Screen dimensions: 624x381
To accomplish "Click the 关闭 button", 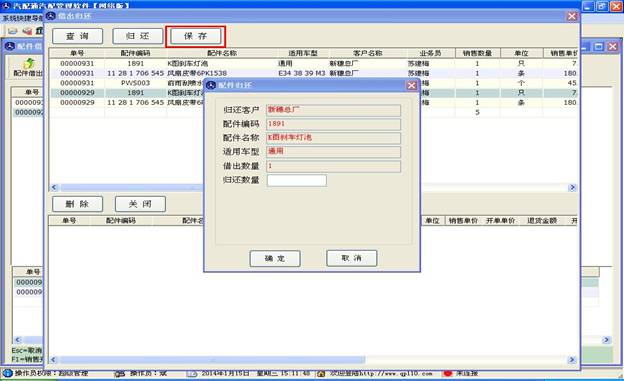I will [140, 204].
